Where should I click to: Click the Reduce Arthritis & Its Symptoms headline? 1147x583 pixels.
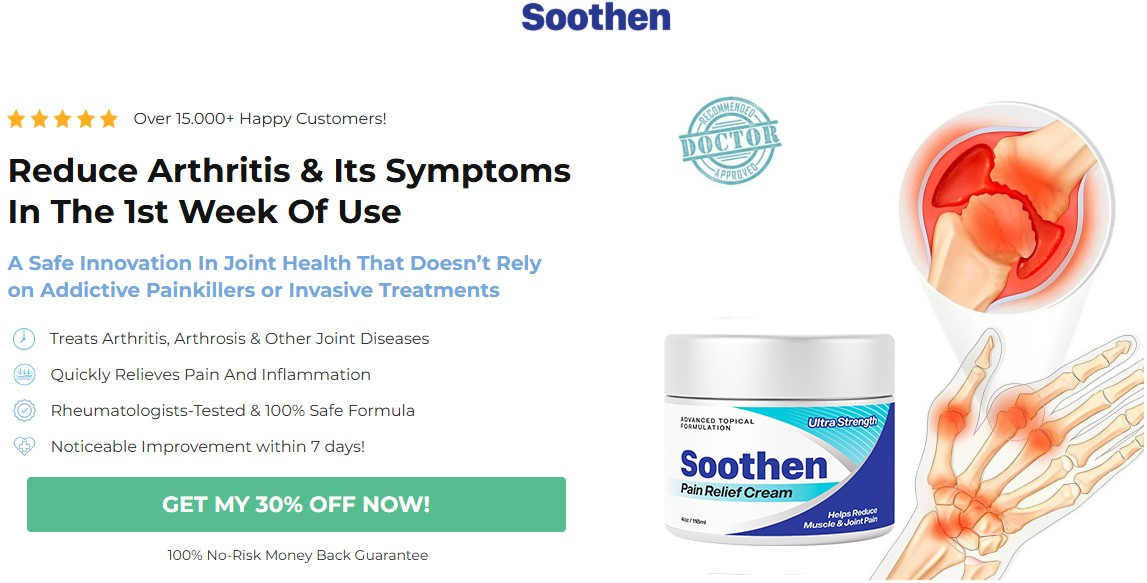pos(289,191)
